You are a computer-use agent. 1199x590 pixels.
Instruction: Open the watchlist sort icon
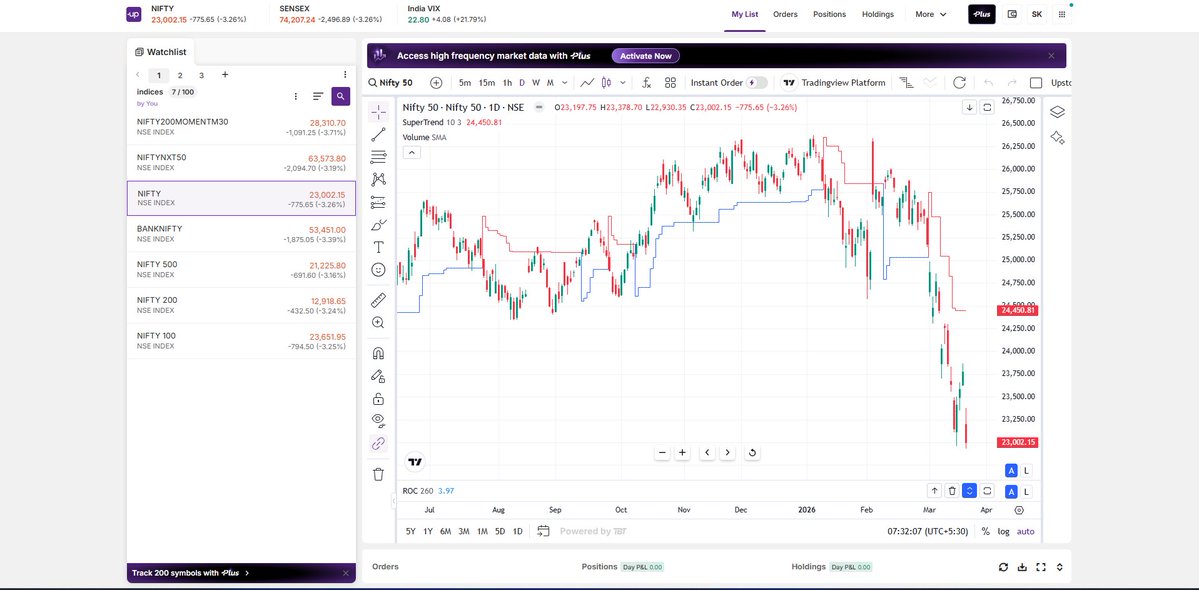(x=318, y=96)
